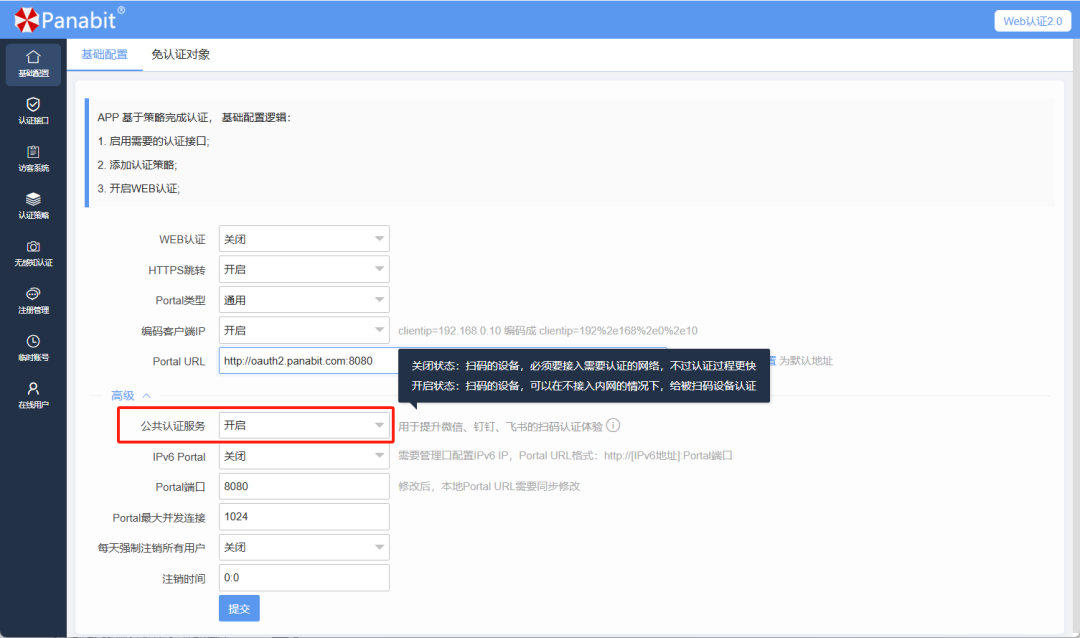Click the clientip=192.168.0.10 encoding hint text

548,331
